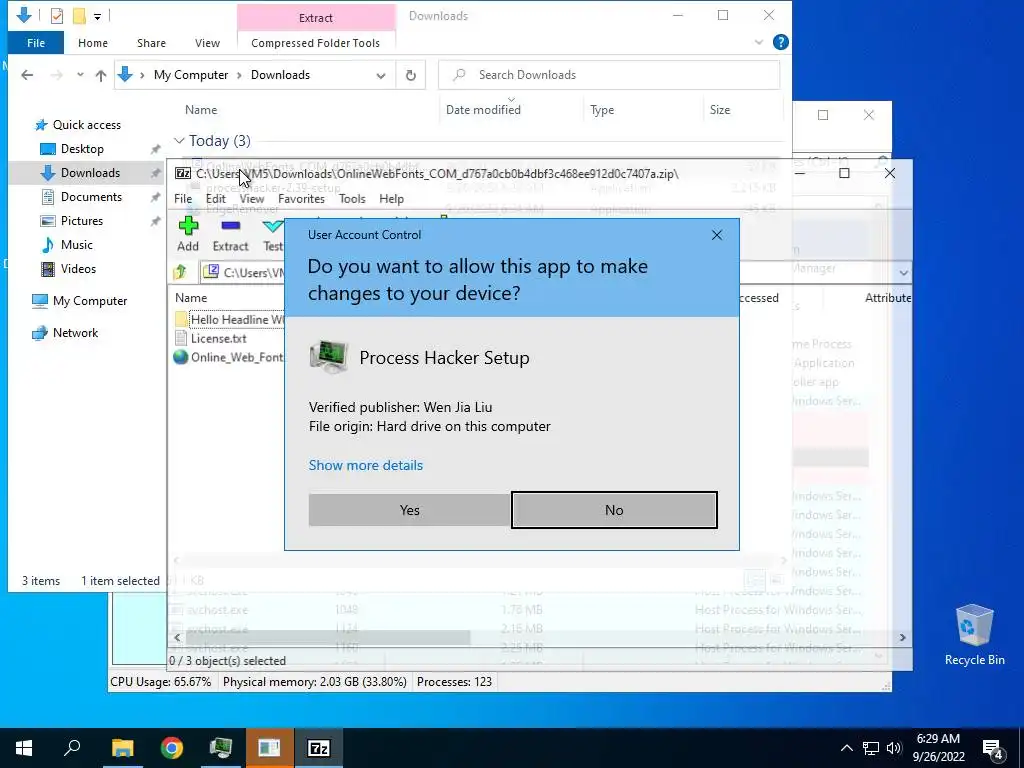Collapse the Today (3) group
The image size is (1024, 768).
click(179, 140)
